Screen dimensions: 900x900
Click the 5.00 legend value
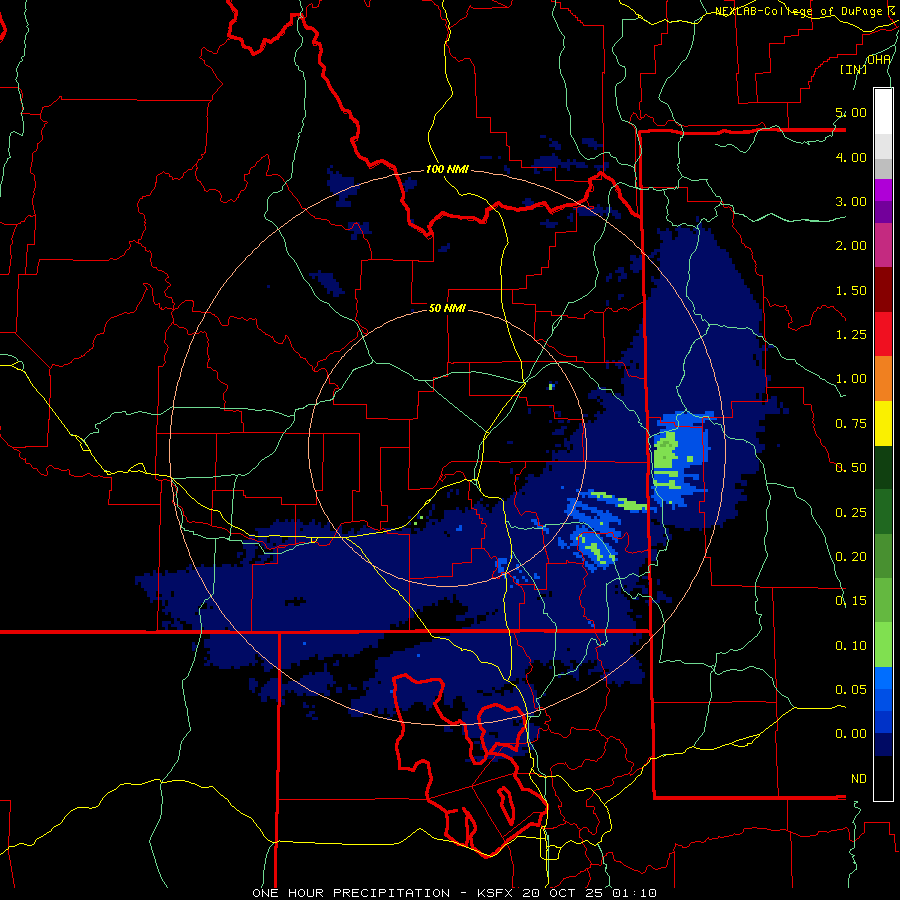point(851,112)
